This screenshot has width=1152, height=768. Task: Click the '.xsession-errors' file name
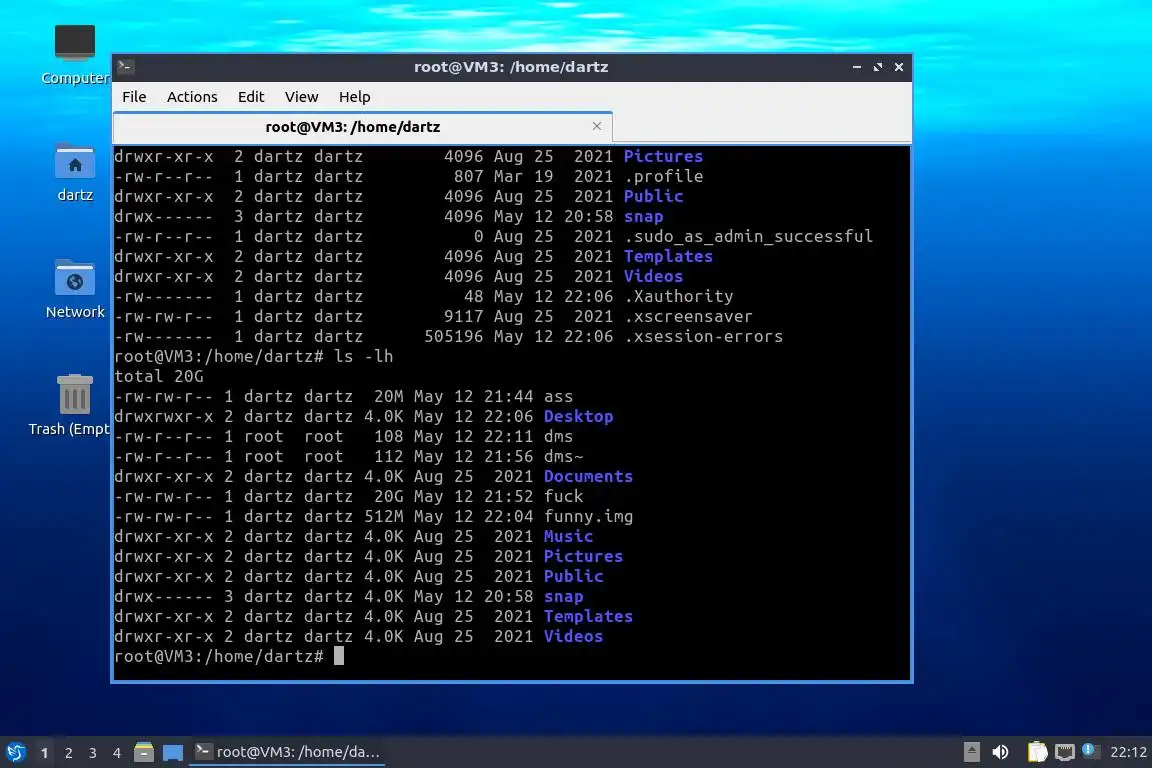point(704,337)
